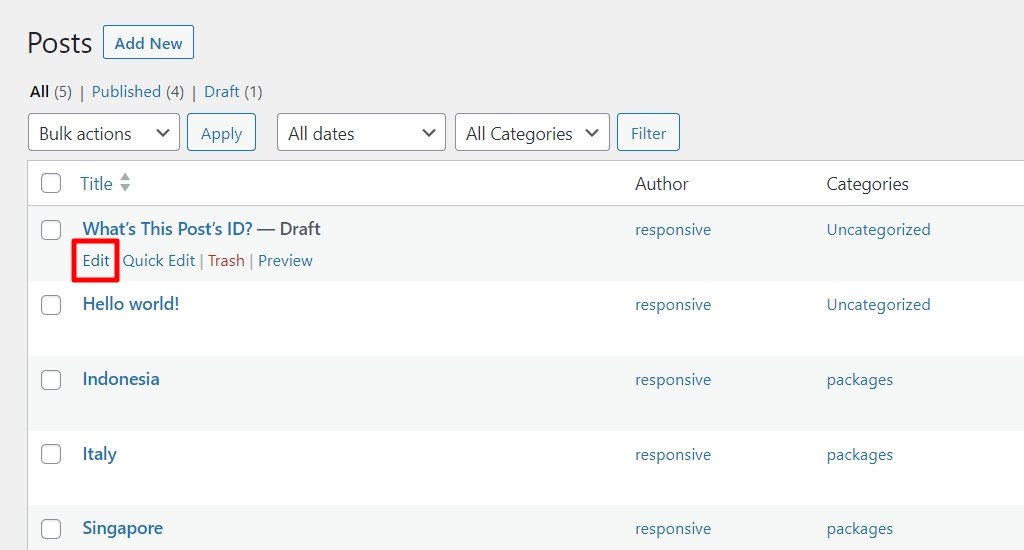This screenshot has width=1024, height=550.
Task: Open the Bulk actions dropdown
Action: click(x=104, y=133)
